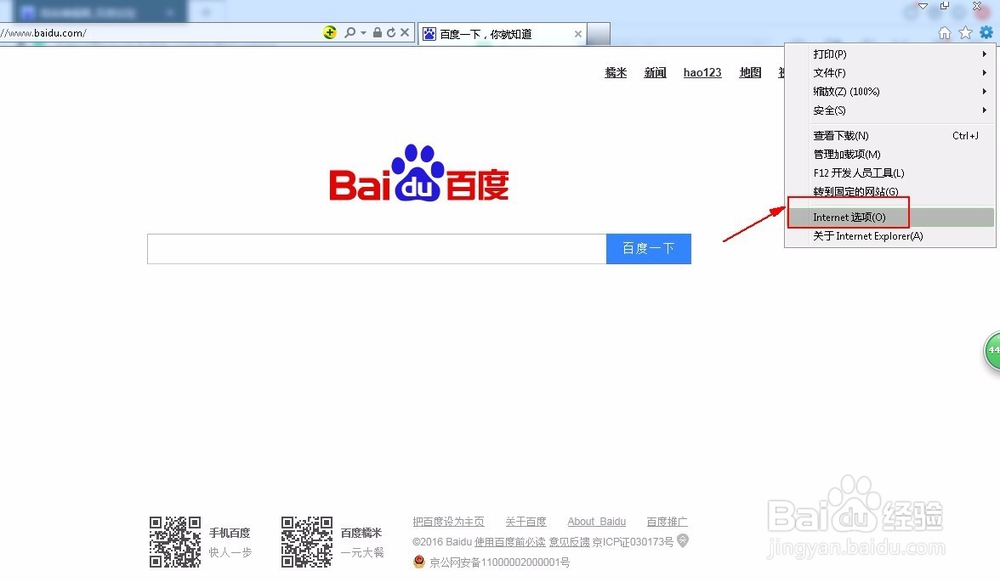Click the 百度糯米 QR code
Image resolution: width=1000 pixels, height=582 pixels.
pos(307,542)
